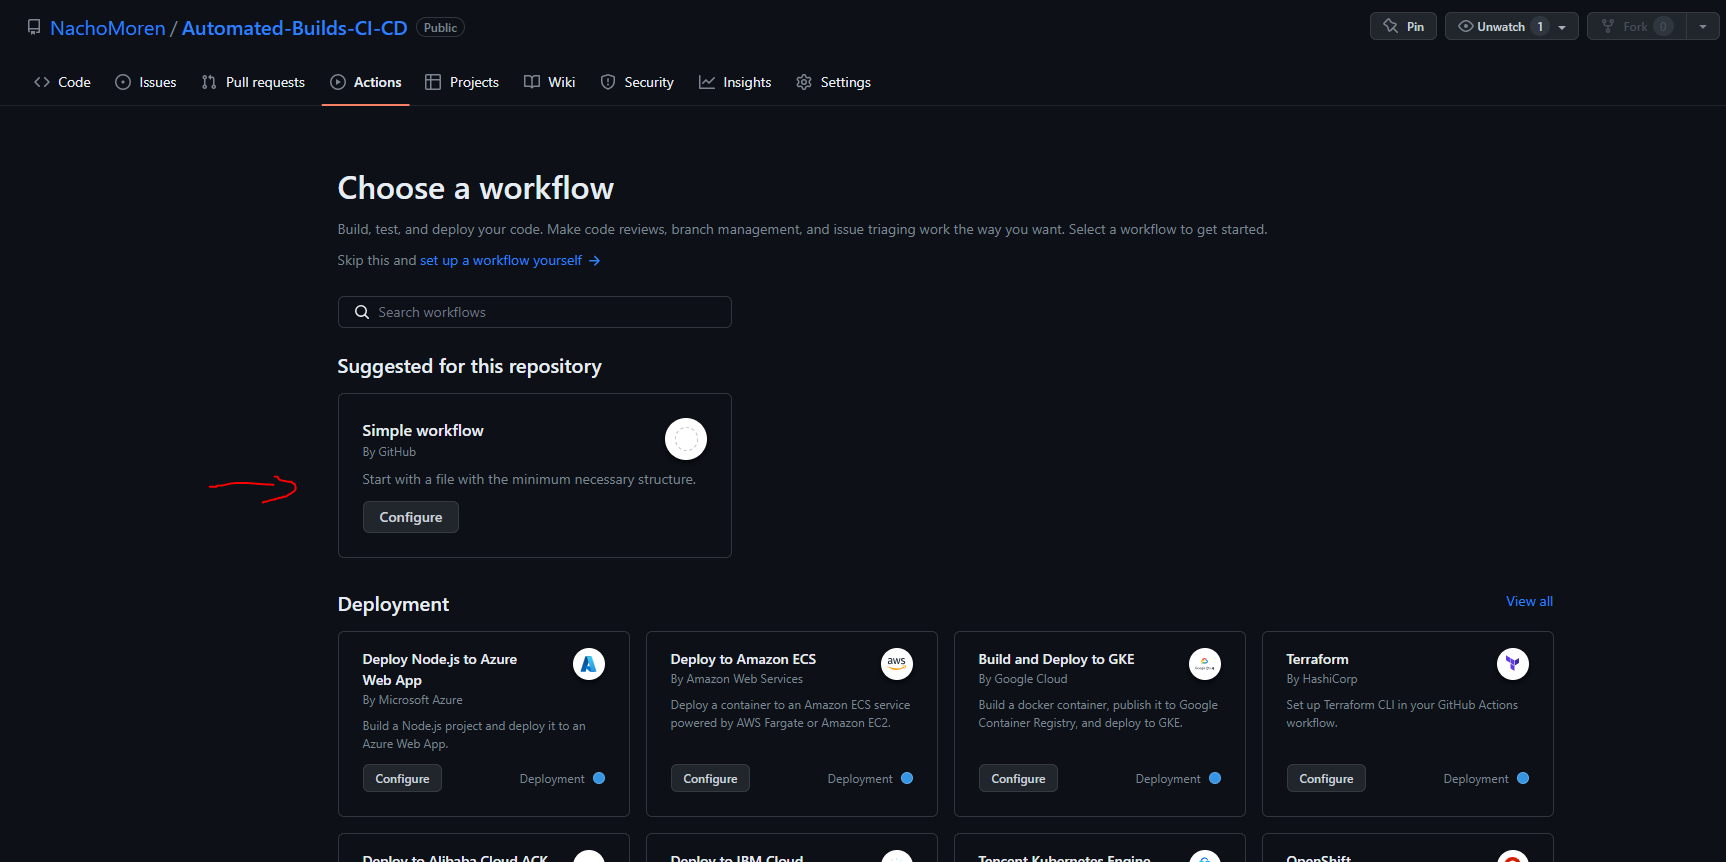This screenshot has height=862, width=1726.
Task: Click the 'Build and Deploy to GKE' title
Action: coord(1056,659)
